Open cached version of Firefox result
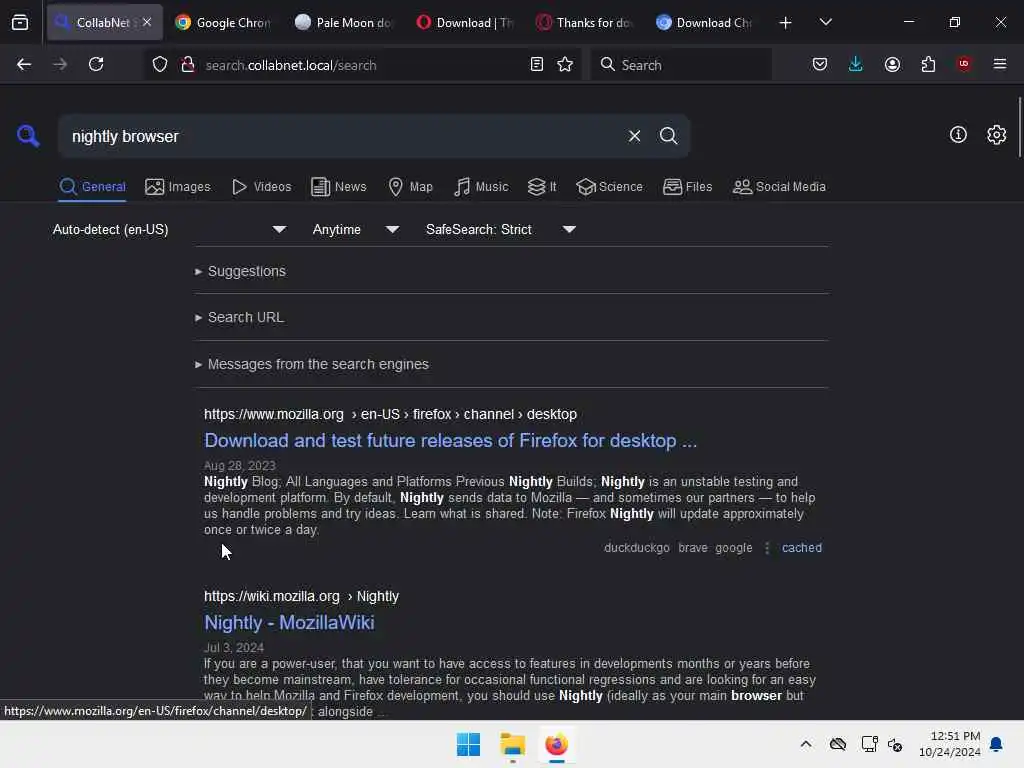 click(802, 548)
